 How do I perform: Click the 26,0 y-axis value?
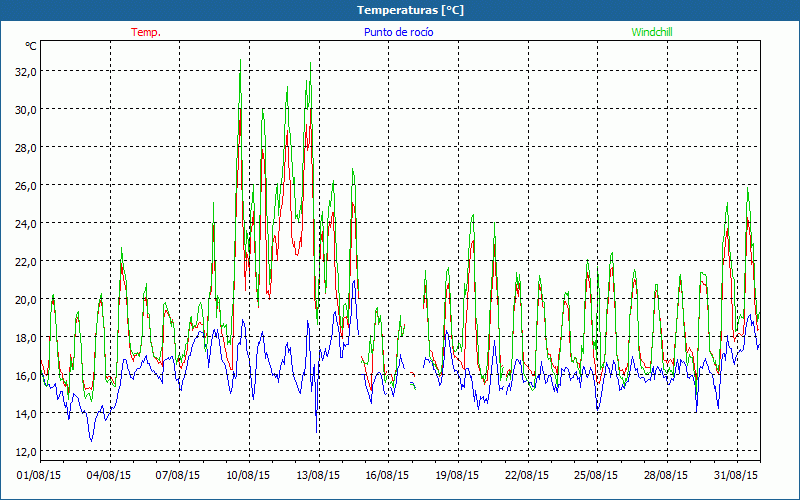pos(26,186)
